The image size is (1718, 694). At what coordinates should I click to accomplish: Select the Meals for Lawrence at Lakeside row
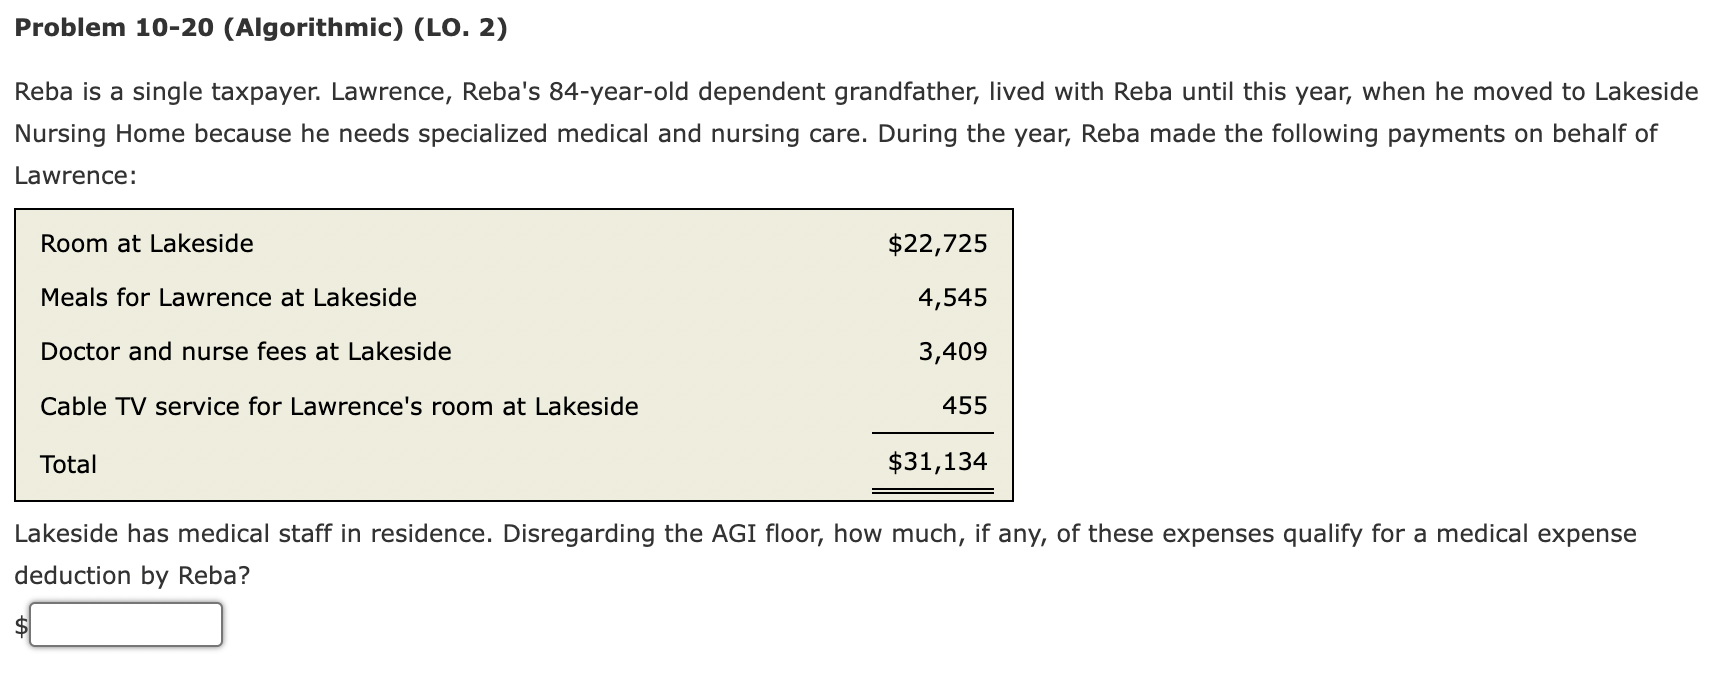[228, 297]
